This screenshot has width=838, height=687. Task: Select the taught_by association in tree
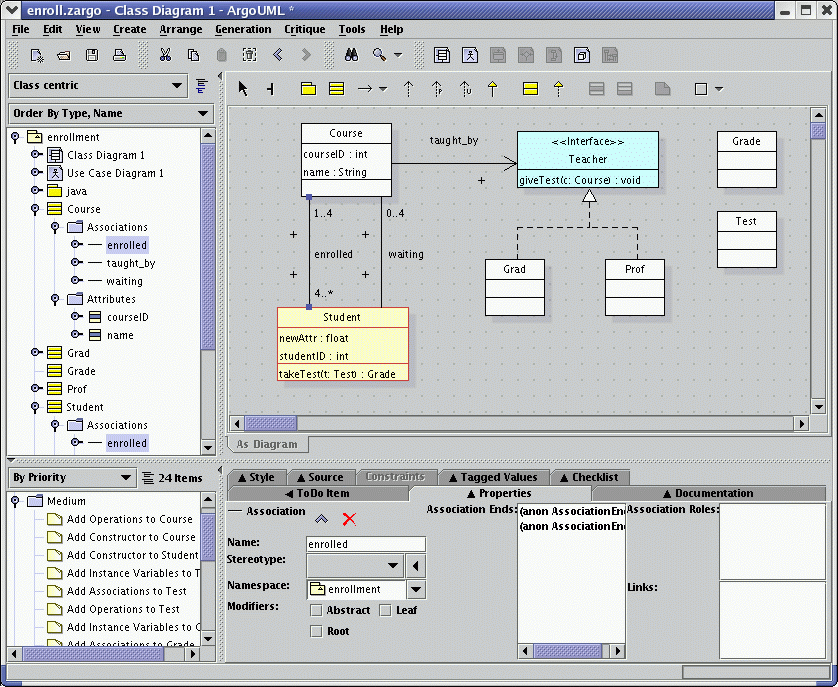130,263
